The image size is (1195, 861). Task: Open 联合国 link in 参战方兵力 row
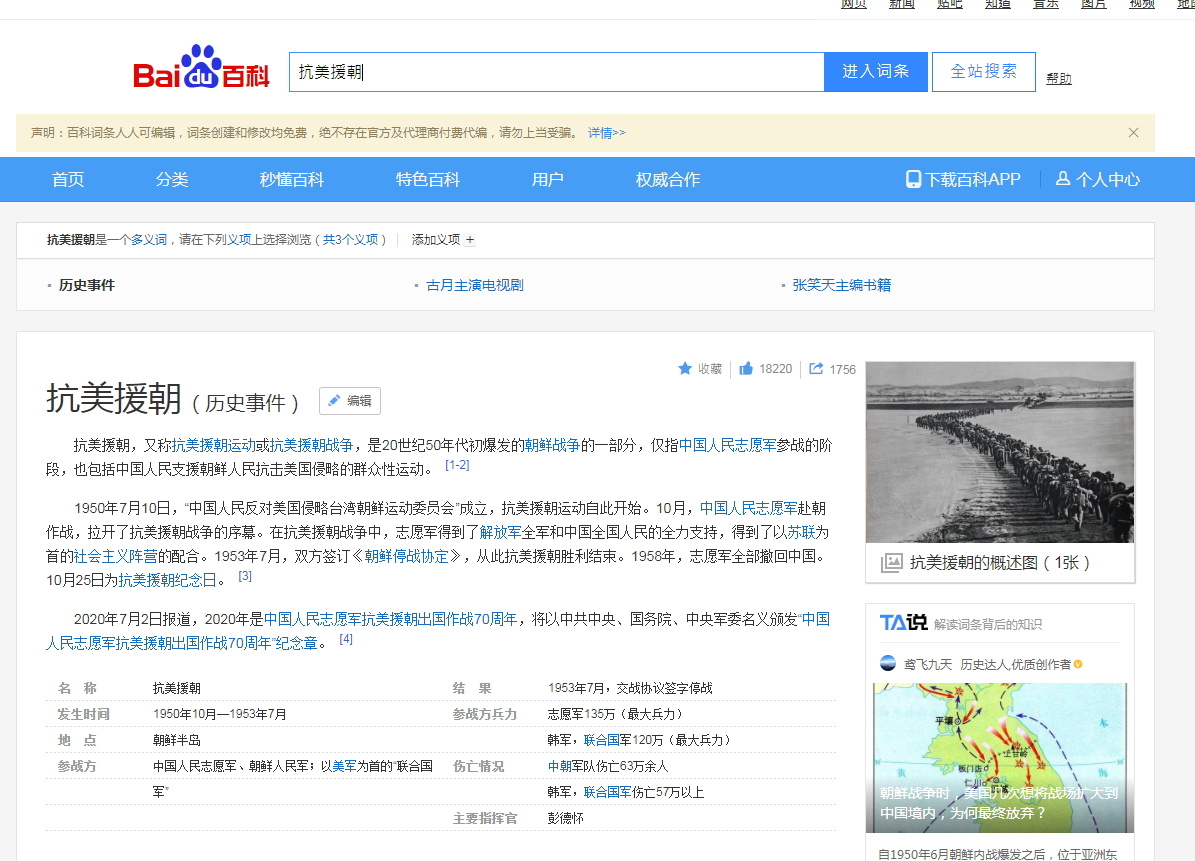coord(602,740)
